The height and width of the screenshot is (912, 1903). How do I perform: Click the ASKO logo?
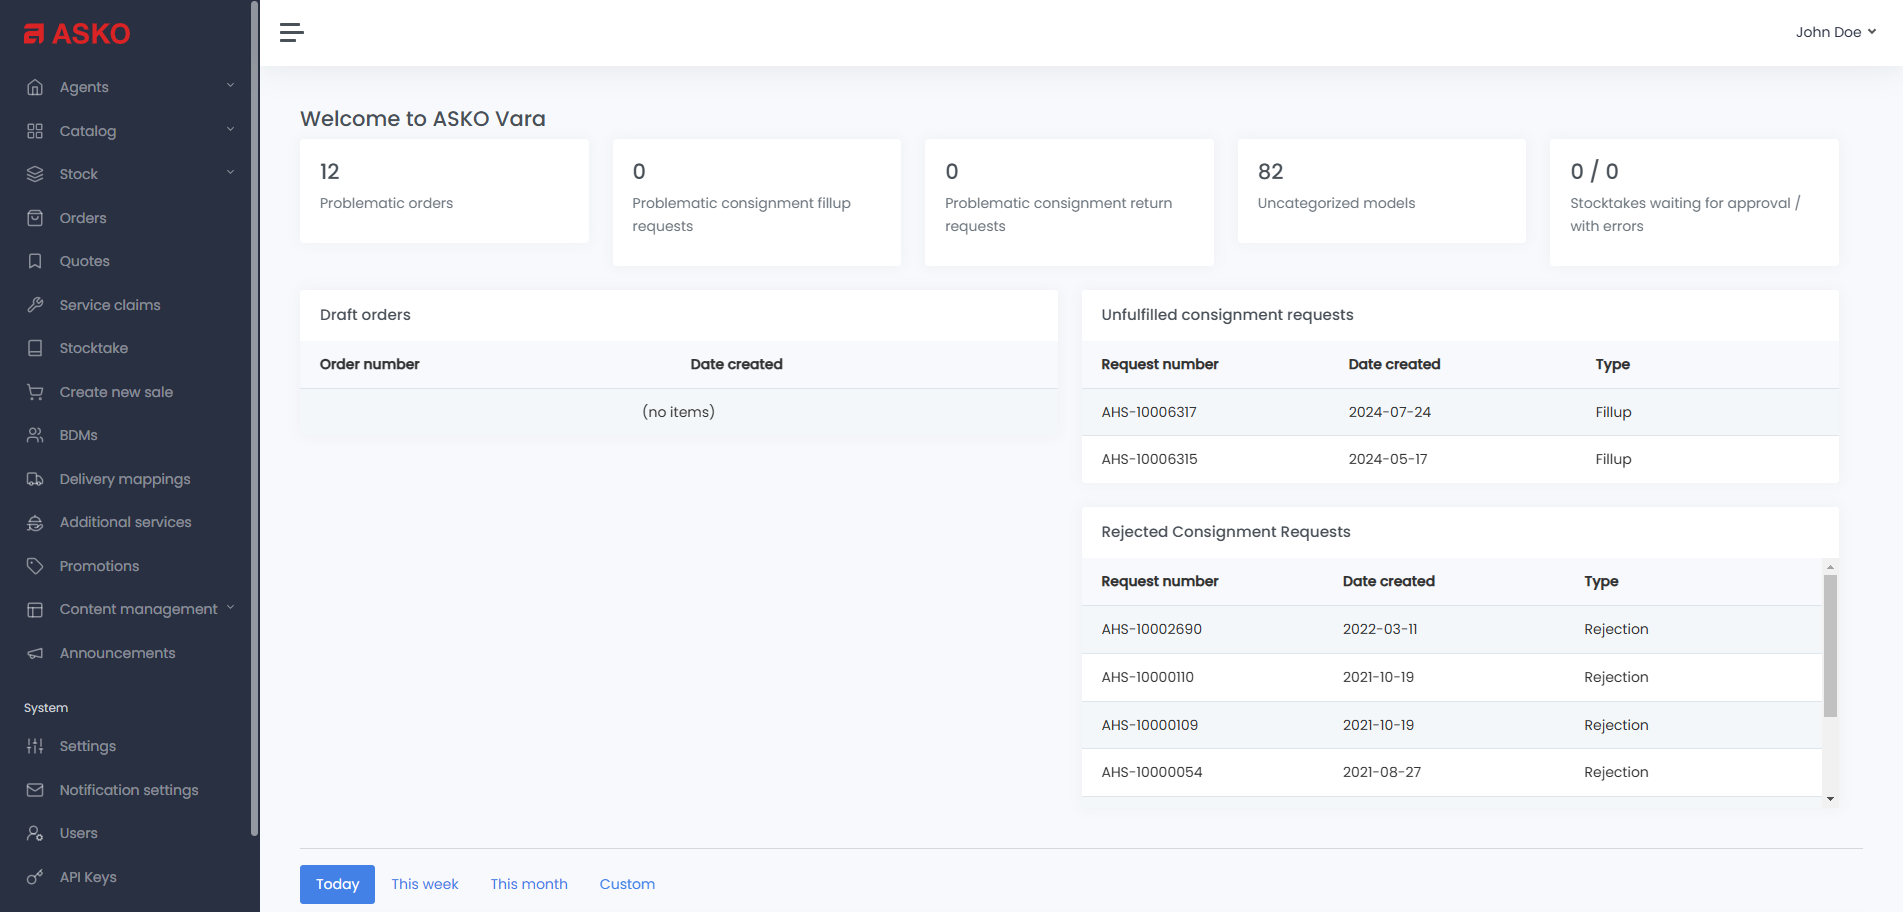click(77, 34)
